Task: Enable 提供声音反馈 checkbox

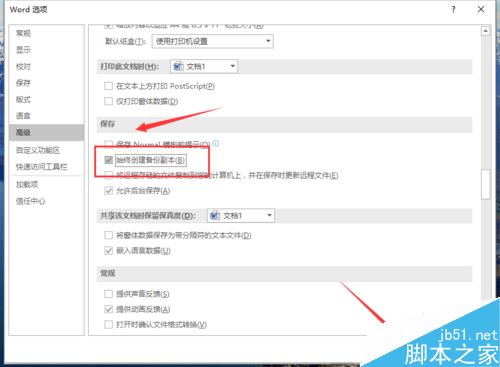Action: point(108,294)
